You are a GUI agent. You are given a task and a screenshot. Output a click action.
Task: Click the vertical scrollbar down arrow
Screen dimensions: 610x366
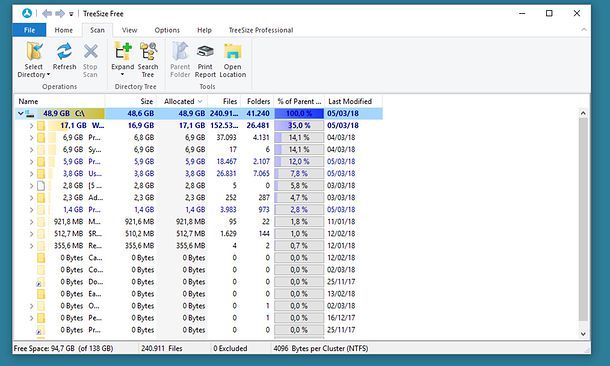[x=583, y=333]
